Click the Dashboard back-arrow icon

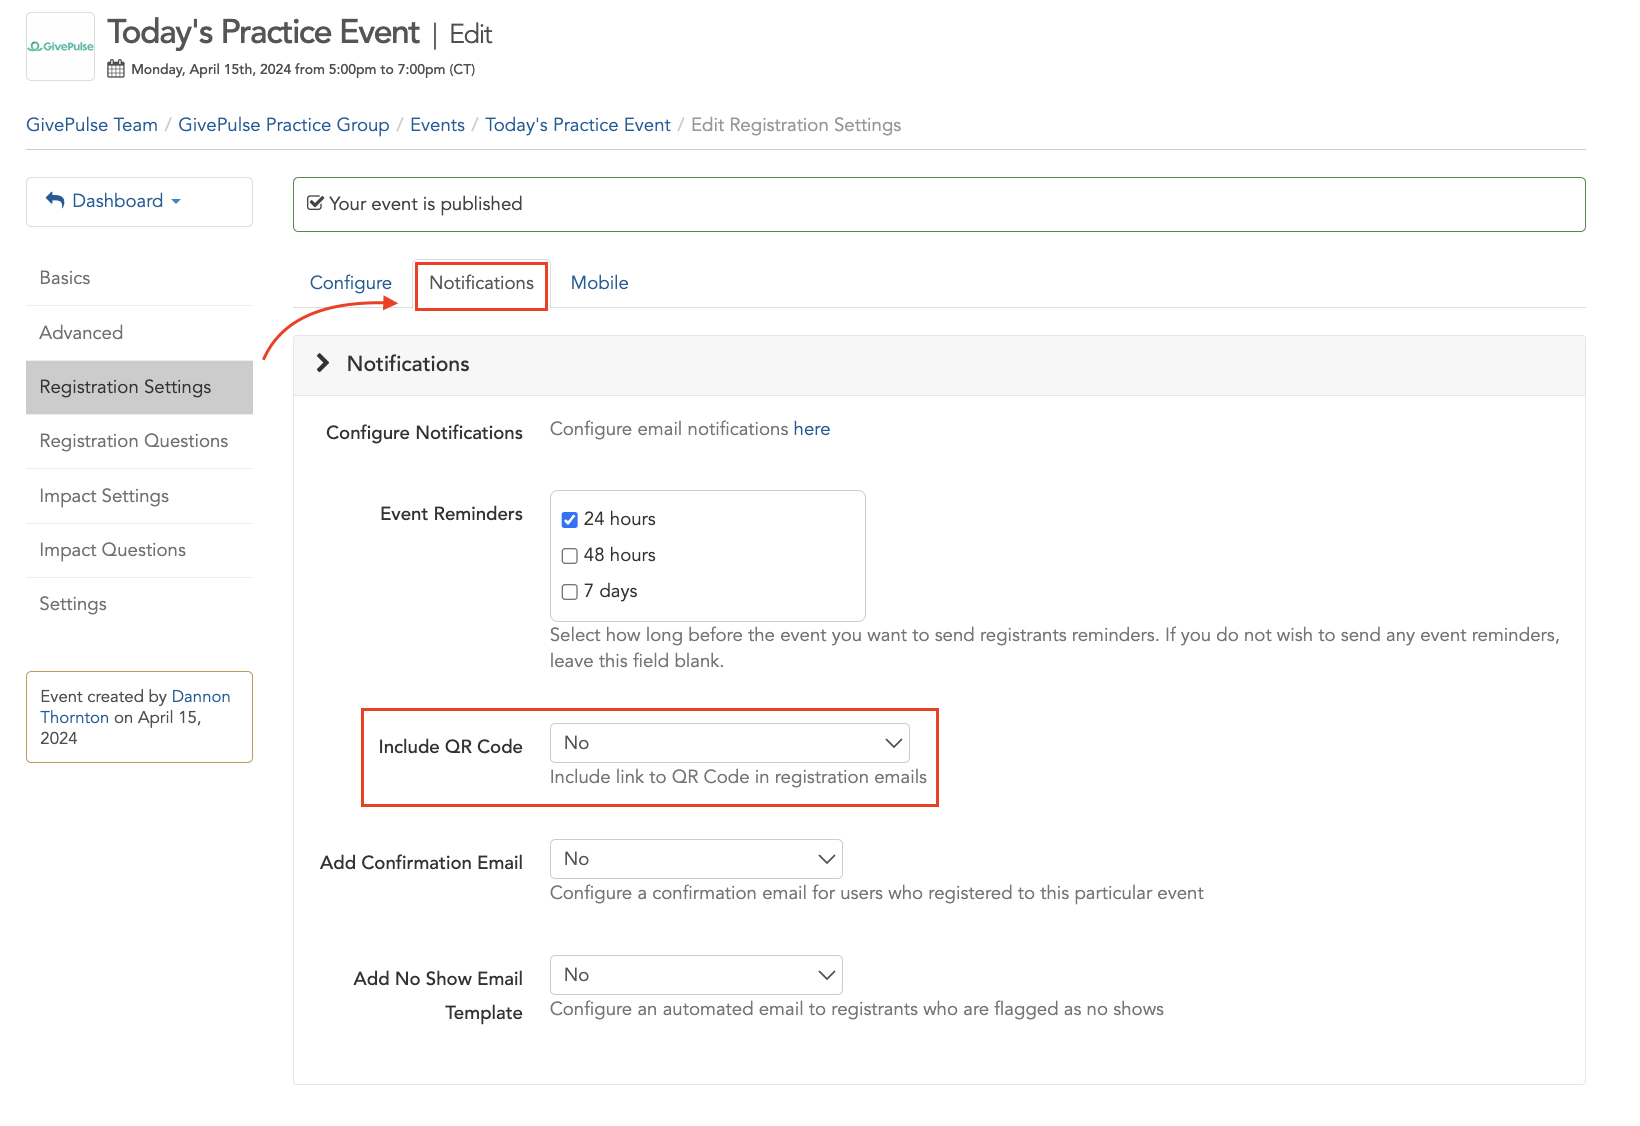(55, 201)
